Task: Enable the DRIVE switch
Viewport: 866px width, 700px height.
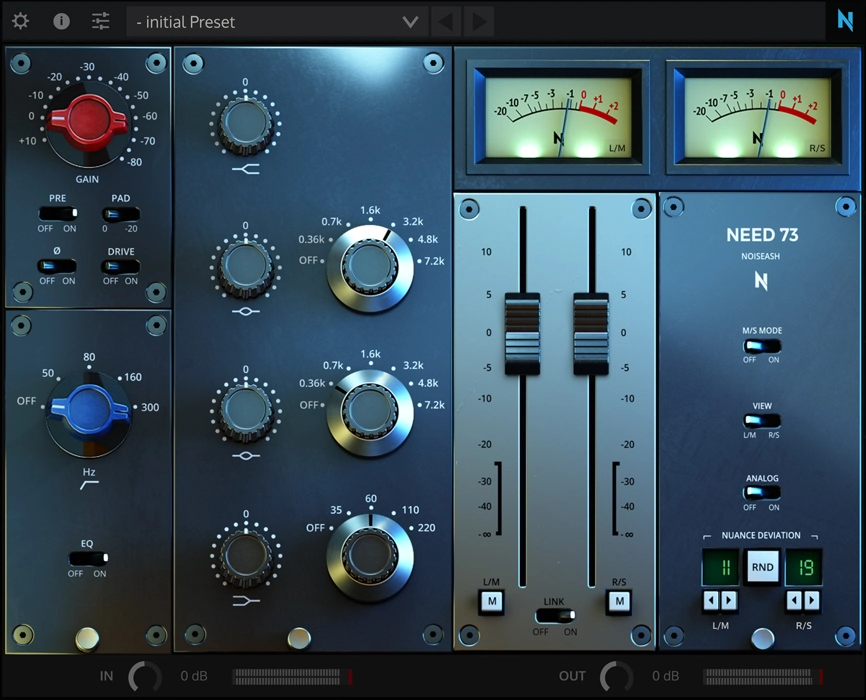Action: (120, 268)
